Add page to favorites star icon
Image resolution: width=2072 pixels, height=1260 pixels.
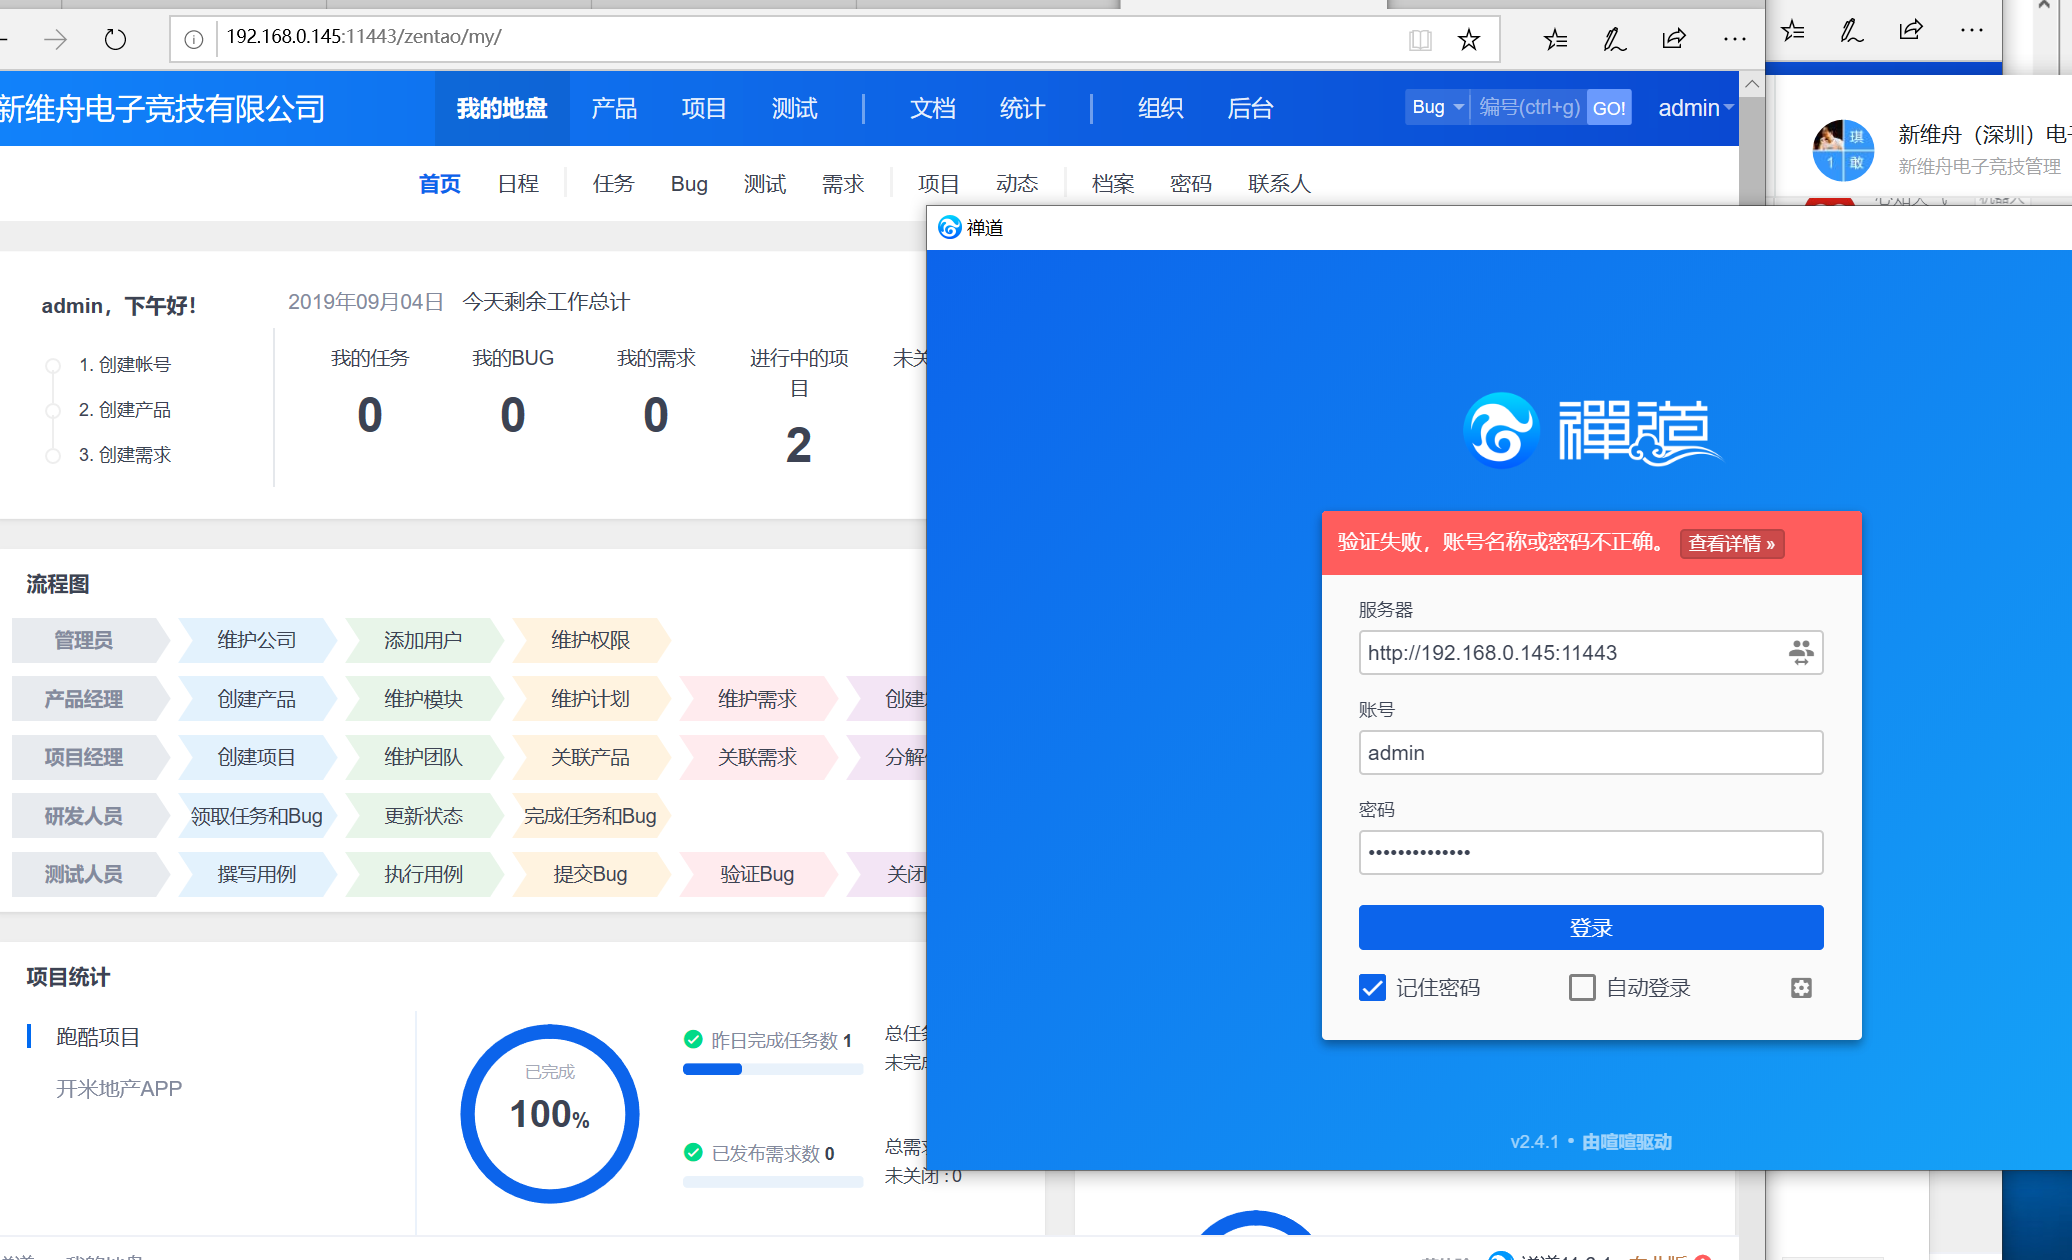click(1469, 40)
